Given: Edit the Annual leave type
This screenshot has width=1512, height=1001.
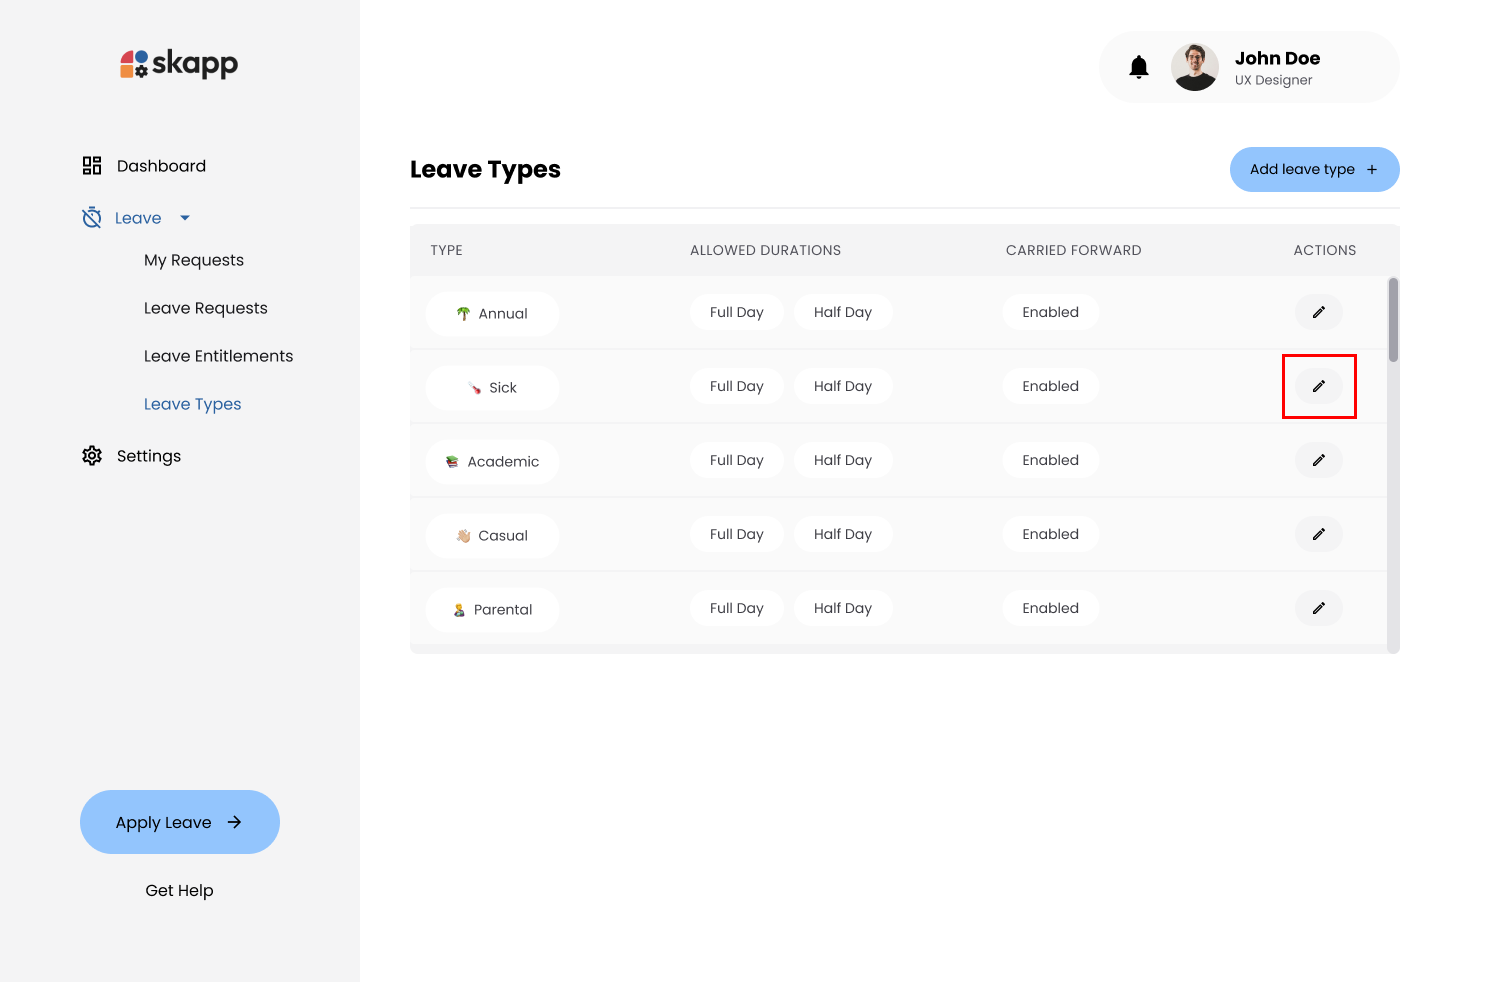Looking at the screenshot, I should [1318, 312].
